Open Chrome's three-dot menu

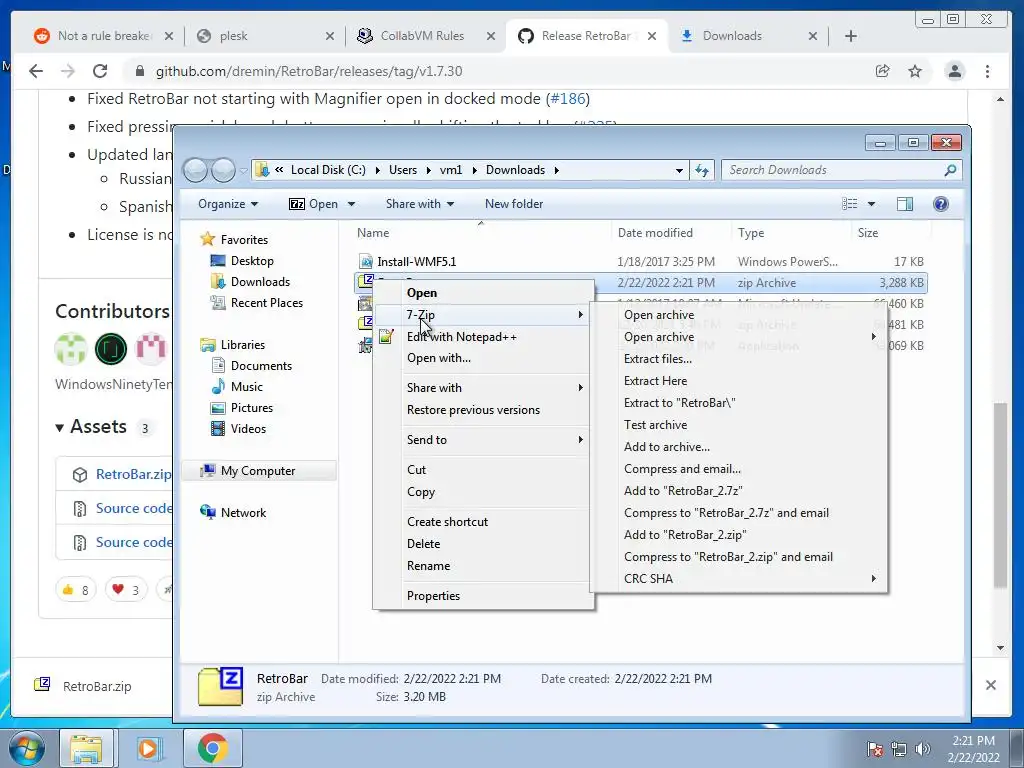click(x=987, y=71)
